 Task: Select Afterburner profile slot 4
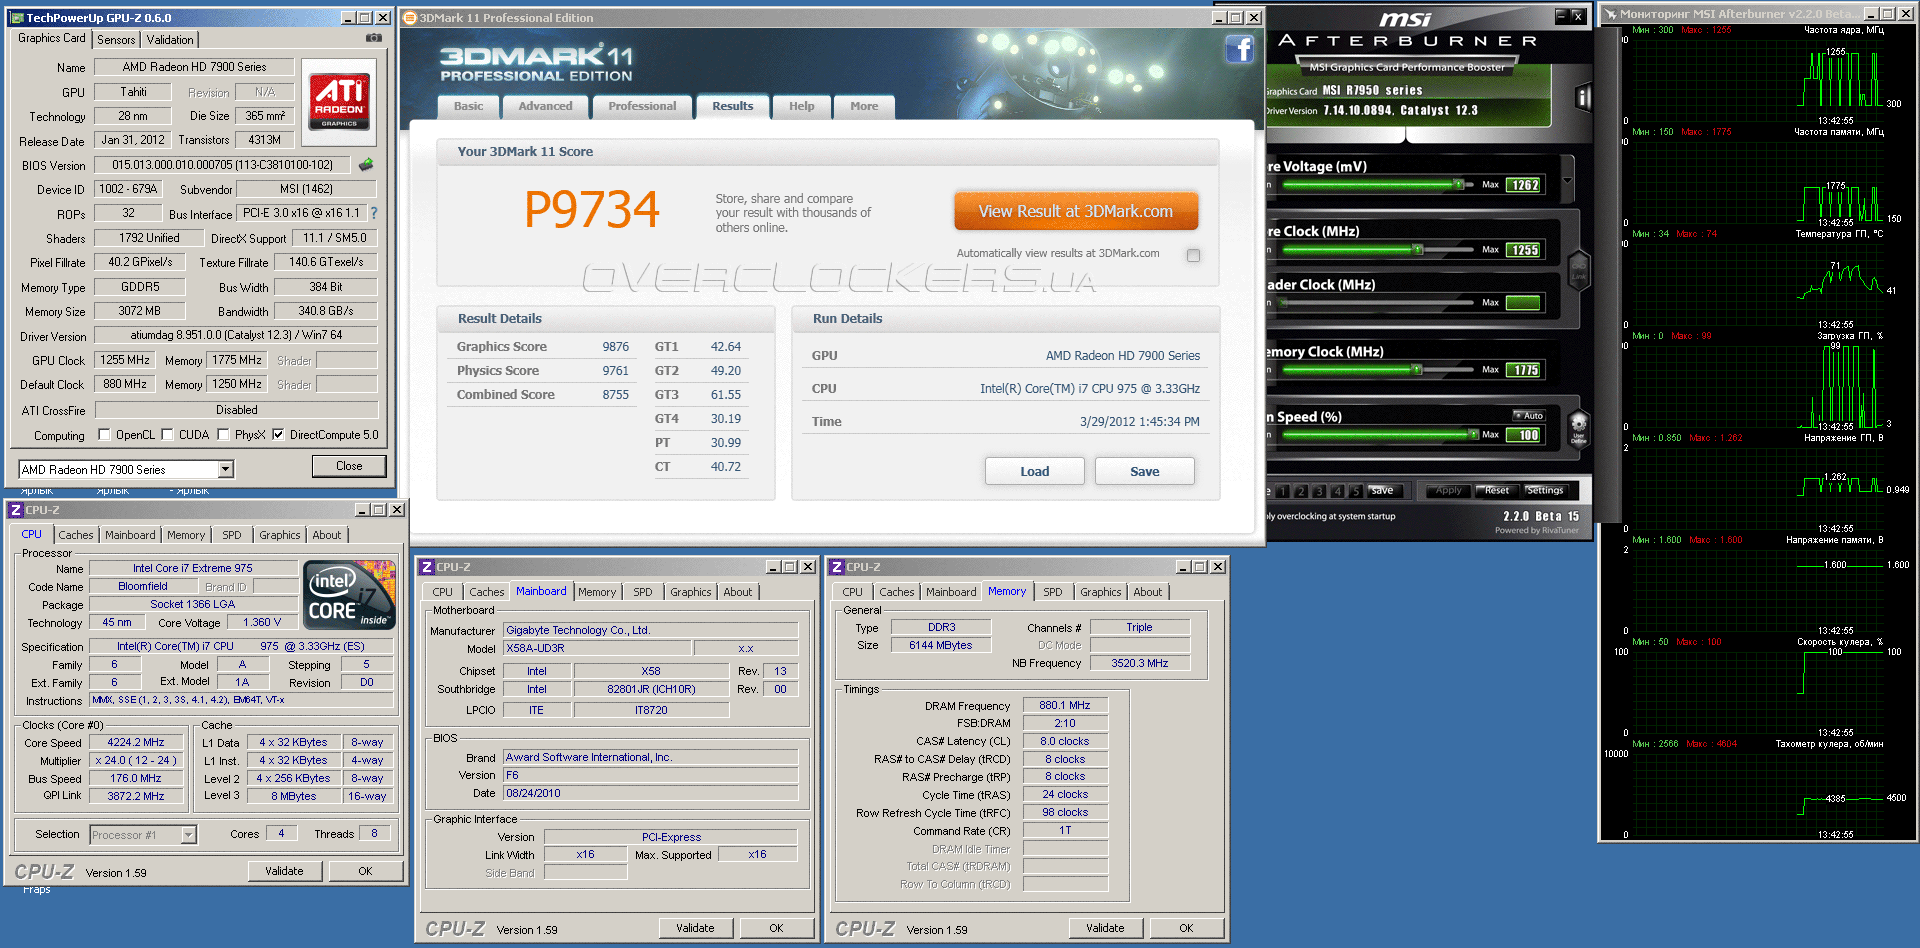[1337, 491]
